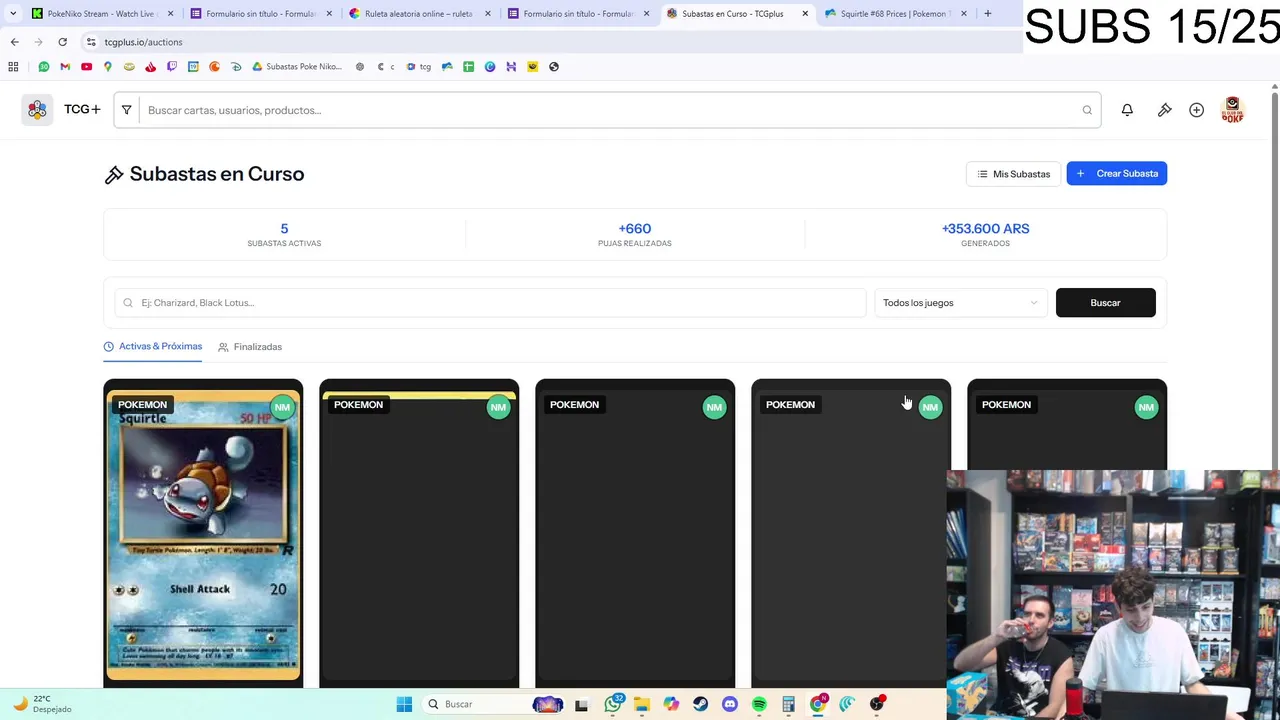Click '+660 Pujas Realizadas' stat
1280x720 pixels.
(635, 234)
